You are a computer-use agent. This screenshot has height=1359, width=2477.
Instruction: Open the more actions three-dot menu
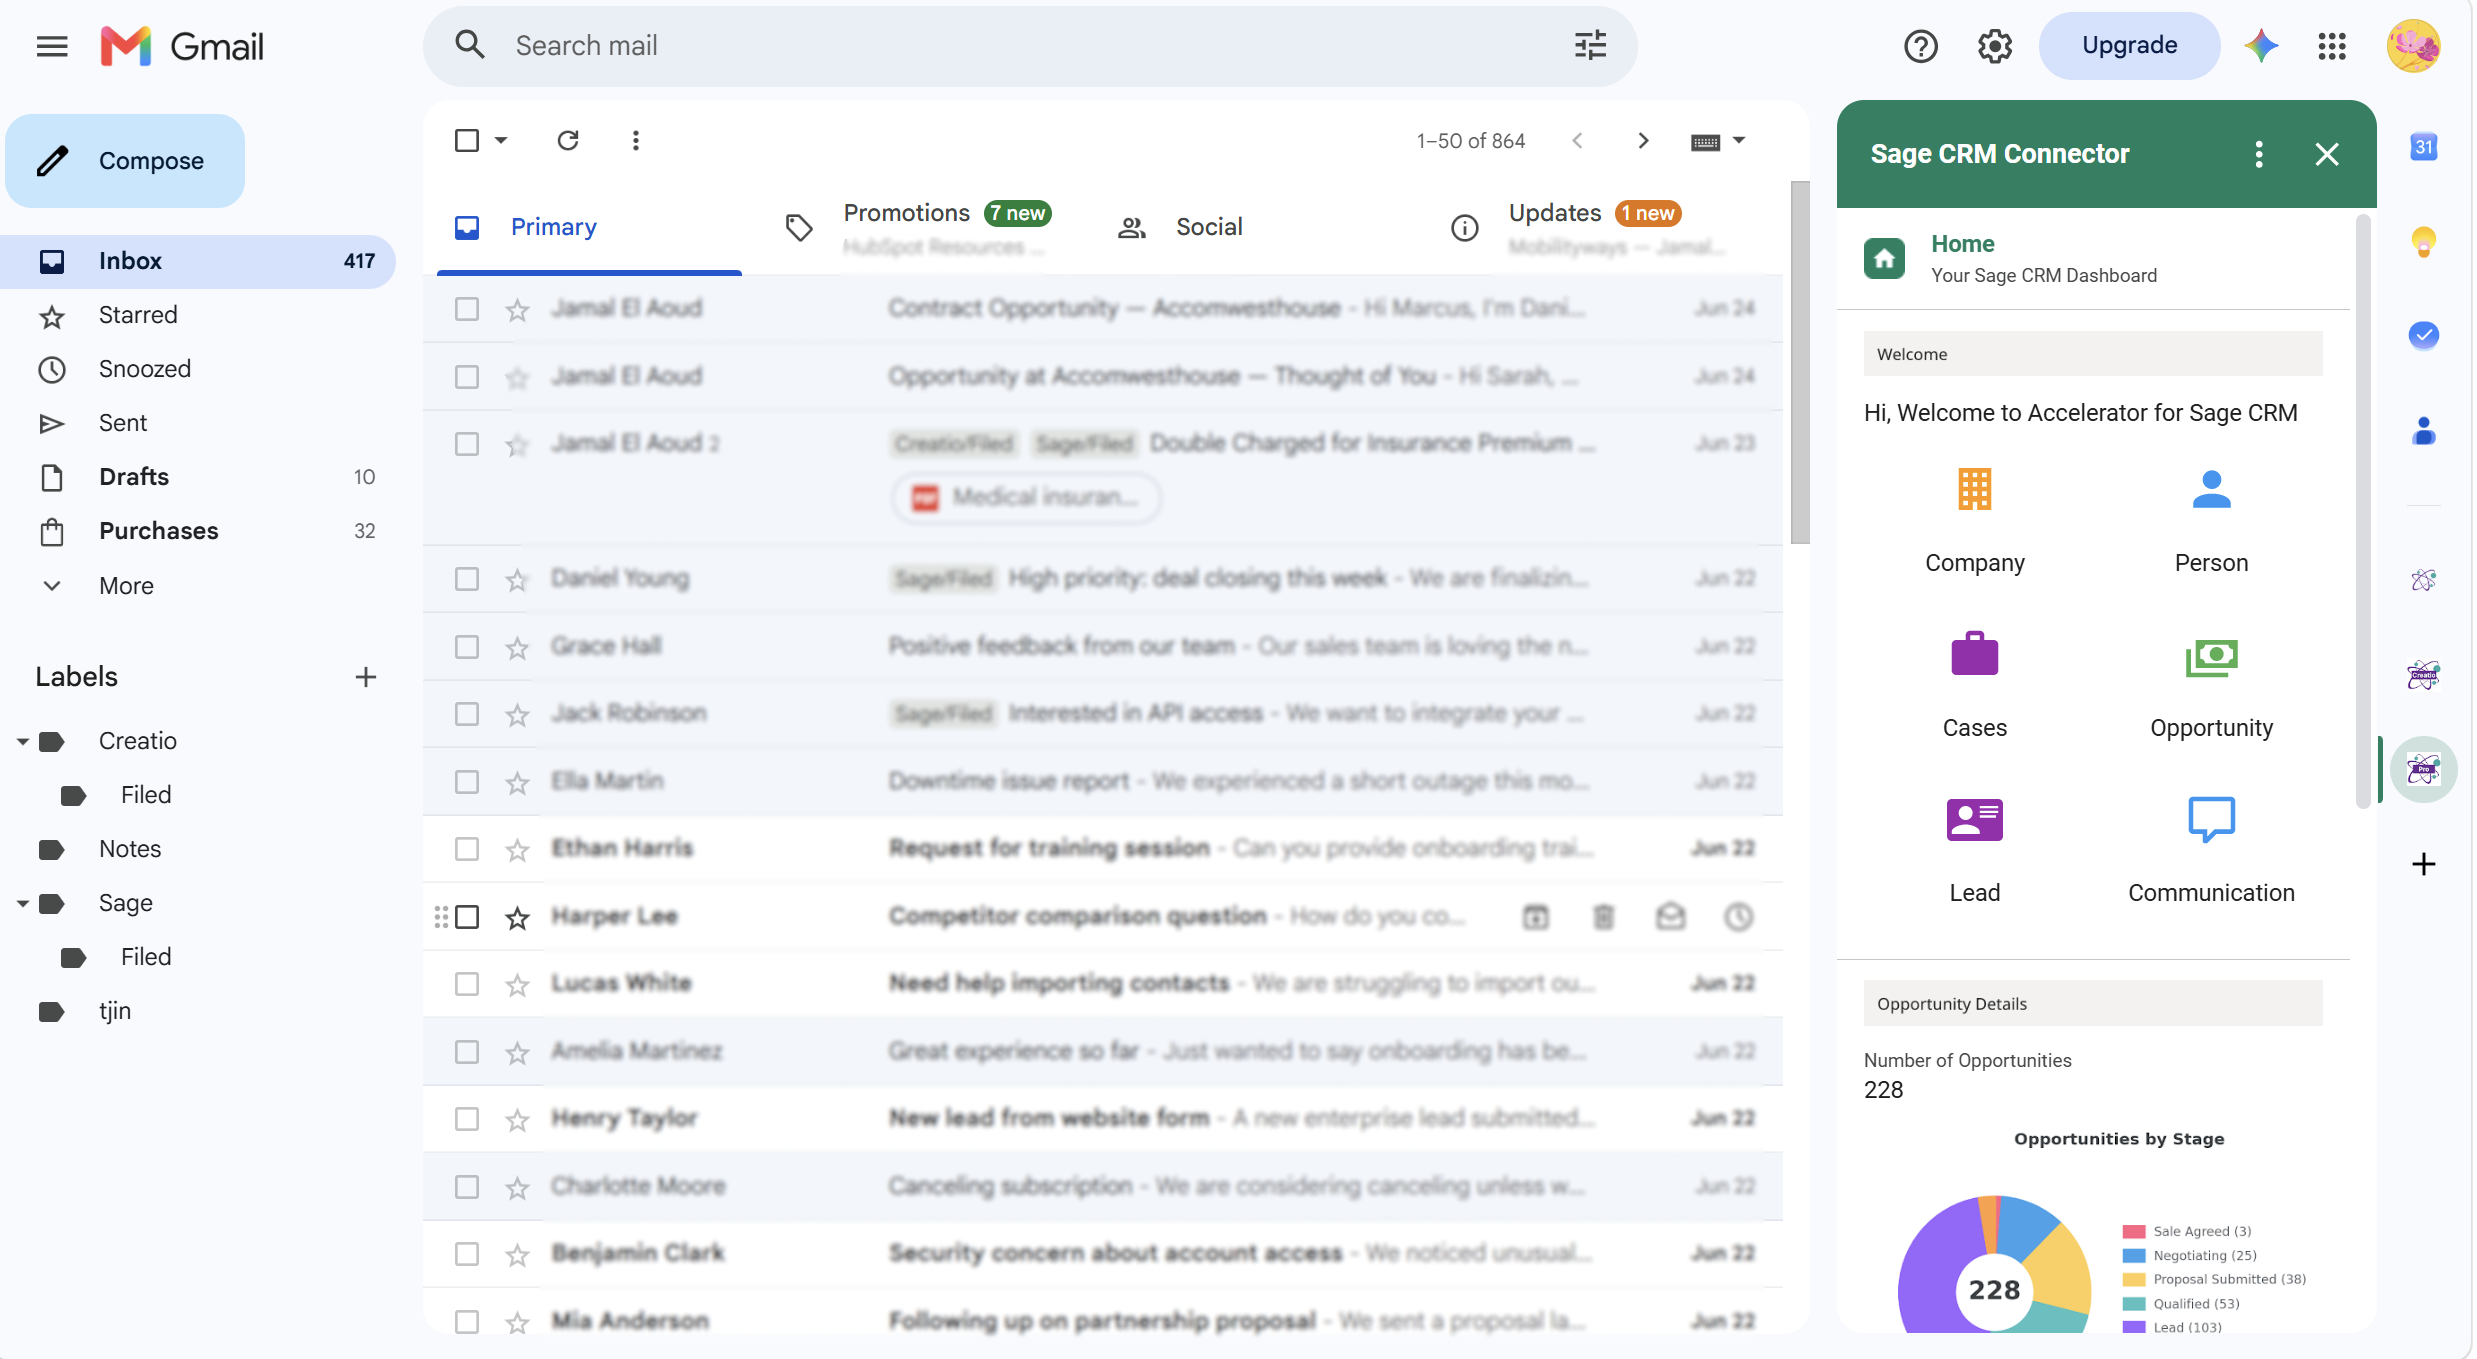click(635, 140)
